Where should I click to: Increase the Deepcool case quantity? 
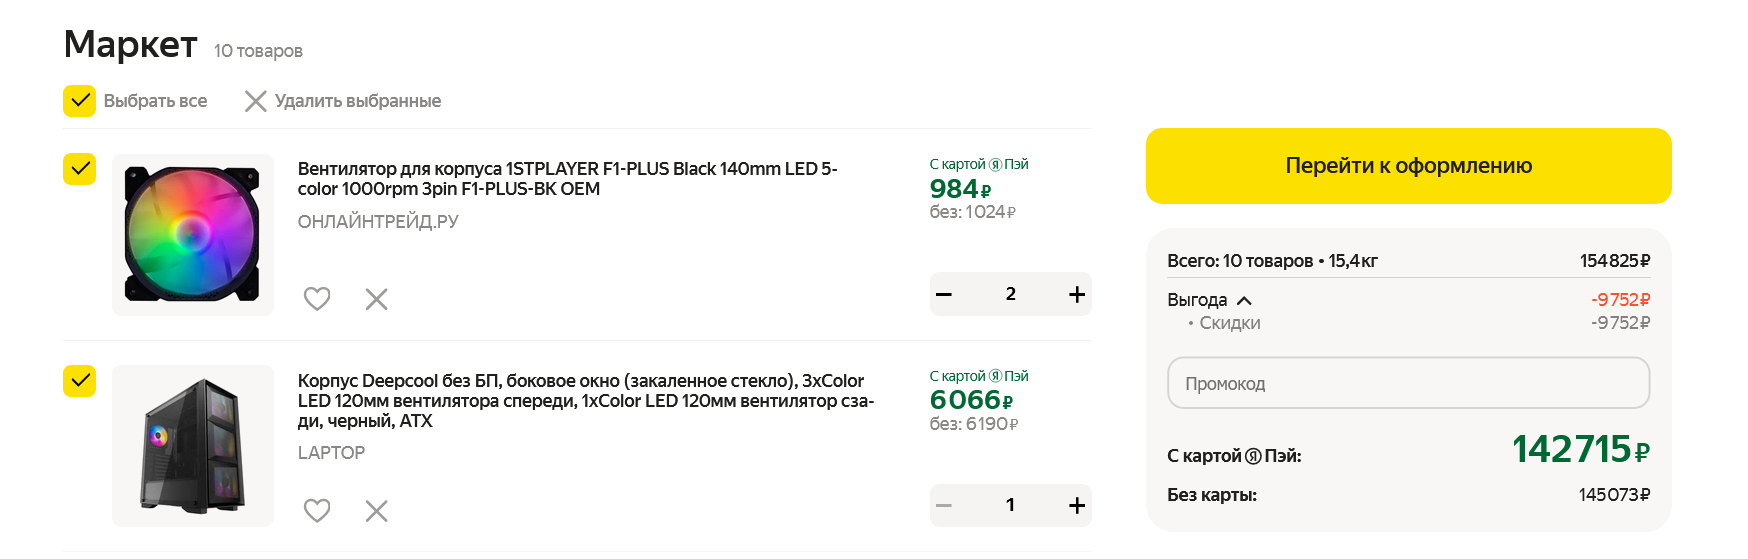(1076, 506)
